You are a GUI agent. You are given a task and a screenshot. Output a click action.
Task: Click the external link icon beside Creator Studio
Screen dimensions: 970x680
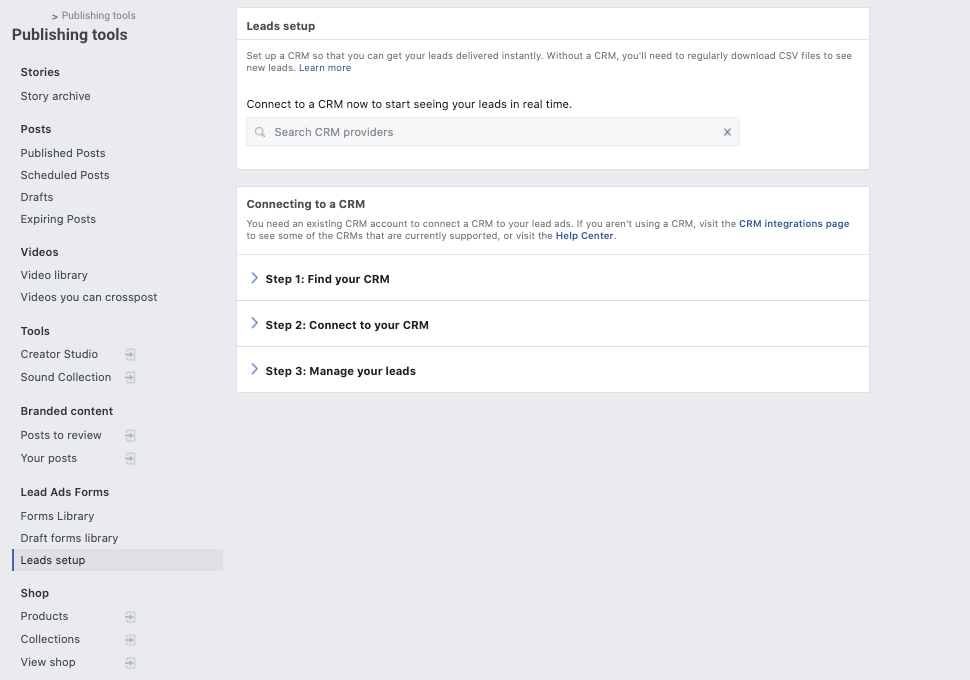(x=130, y=355)
